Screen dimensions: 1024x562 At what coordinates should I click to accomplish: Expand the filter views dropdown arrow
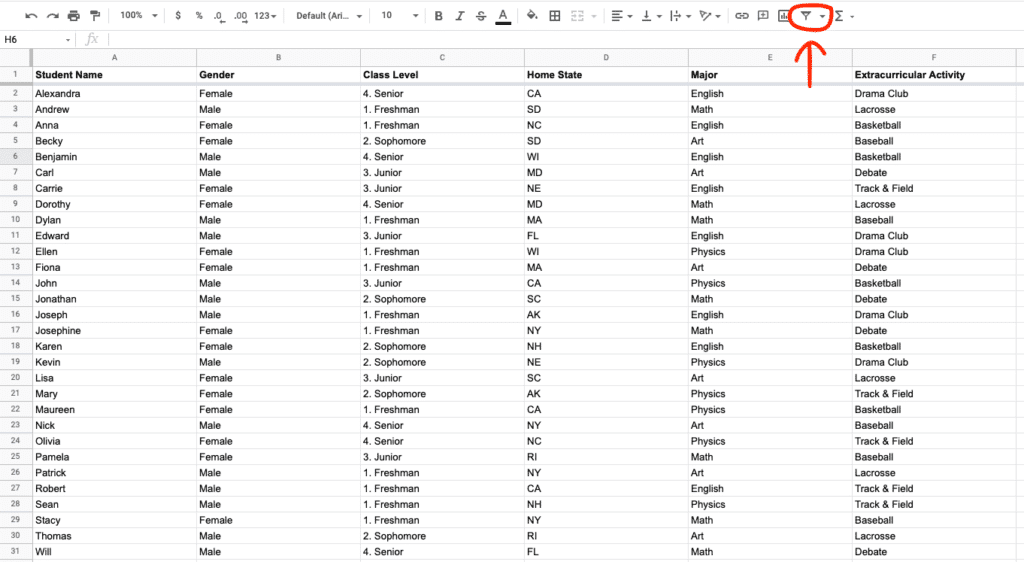pos(822,16)
